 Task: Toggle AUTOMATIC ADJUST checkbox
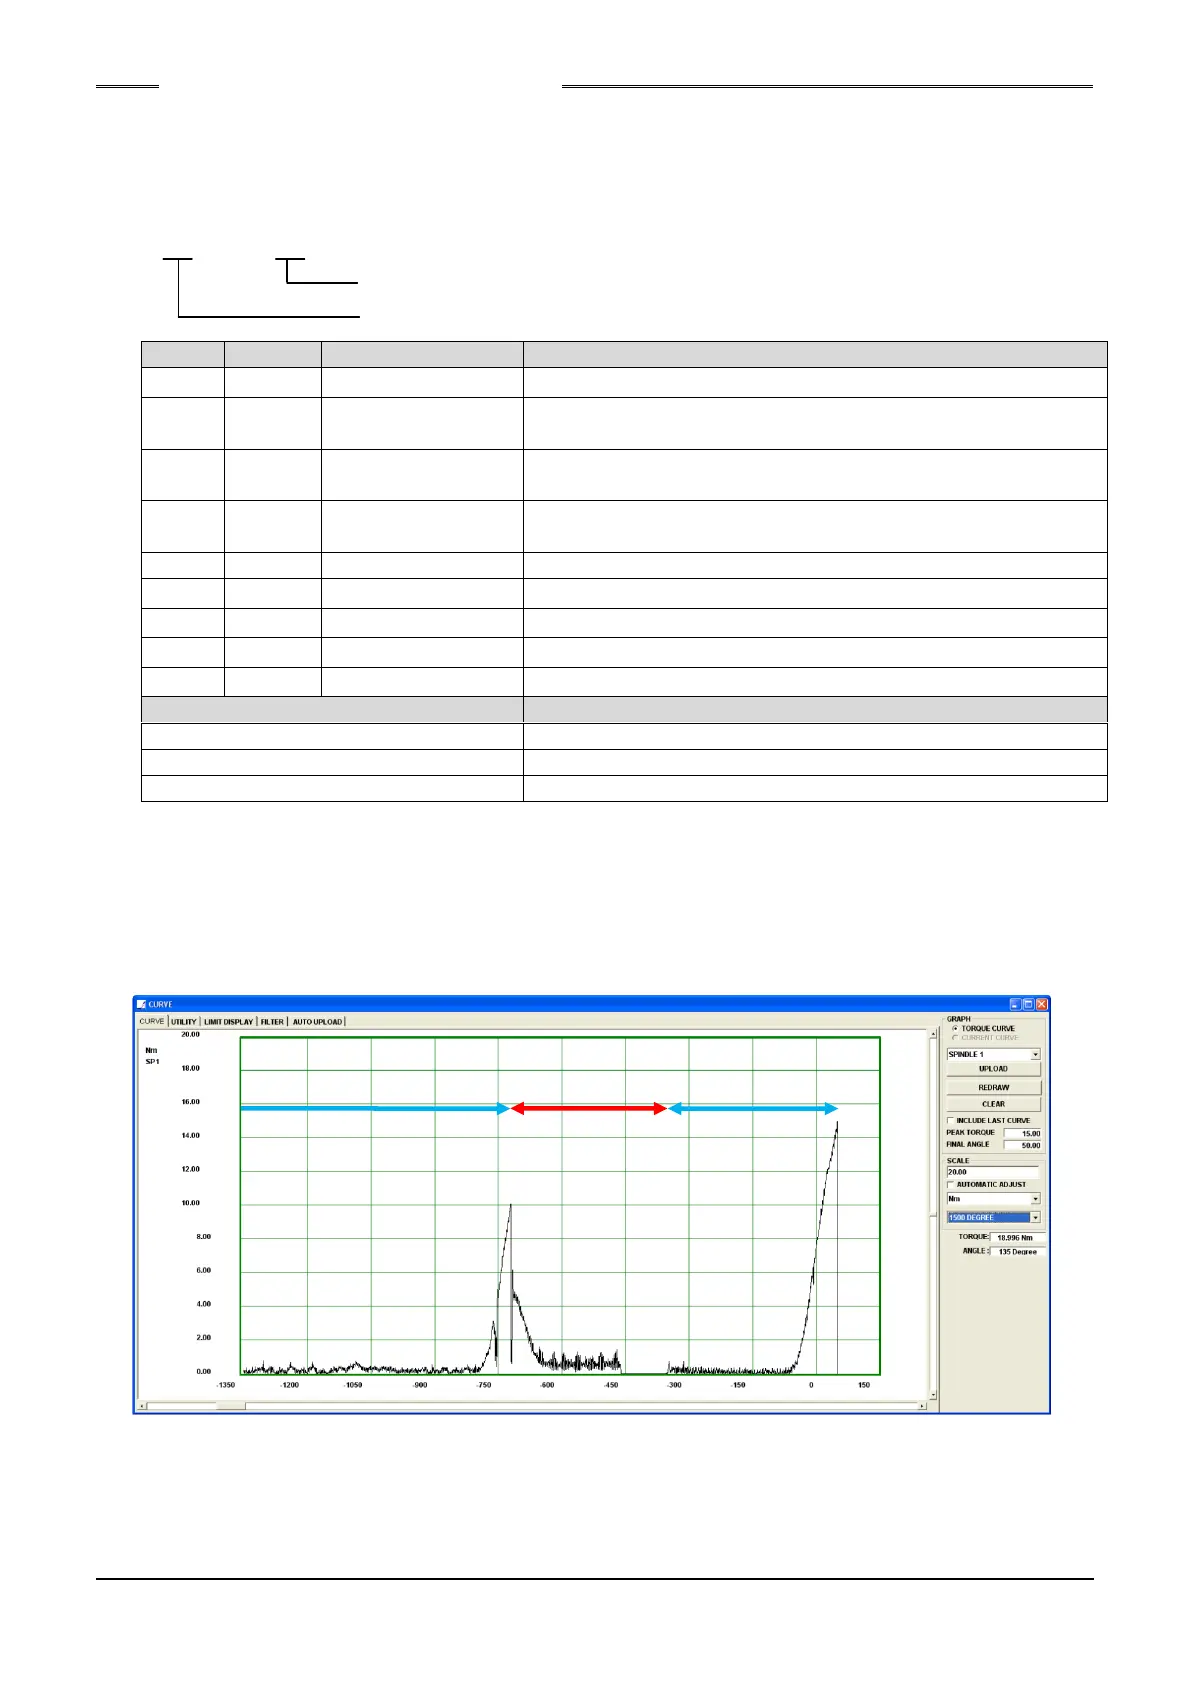click(x=950, y=1185)
